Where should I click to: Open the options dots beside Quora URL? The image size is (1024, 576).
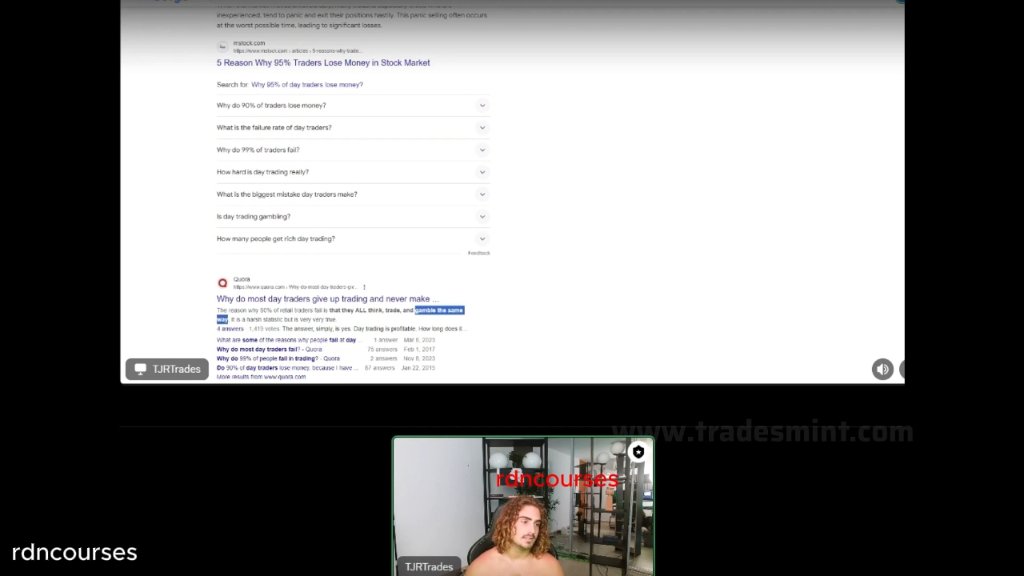(364, 287)
